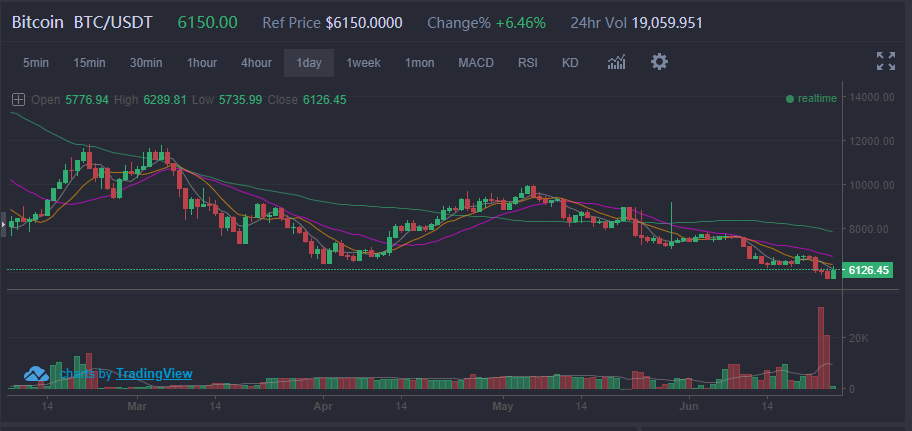Screen dimensions: 912x431
Task: Select the 30min timeframe
Action: click(x=146, y=63)
